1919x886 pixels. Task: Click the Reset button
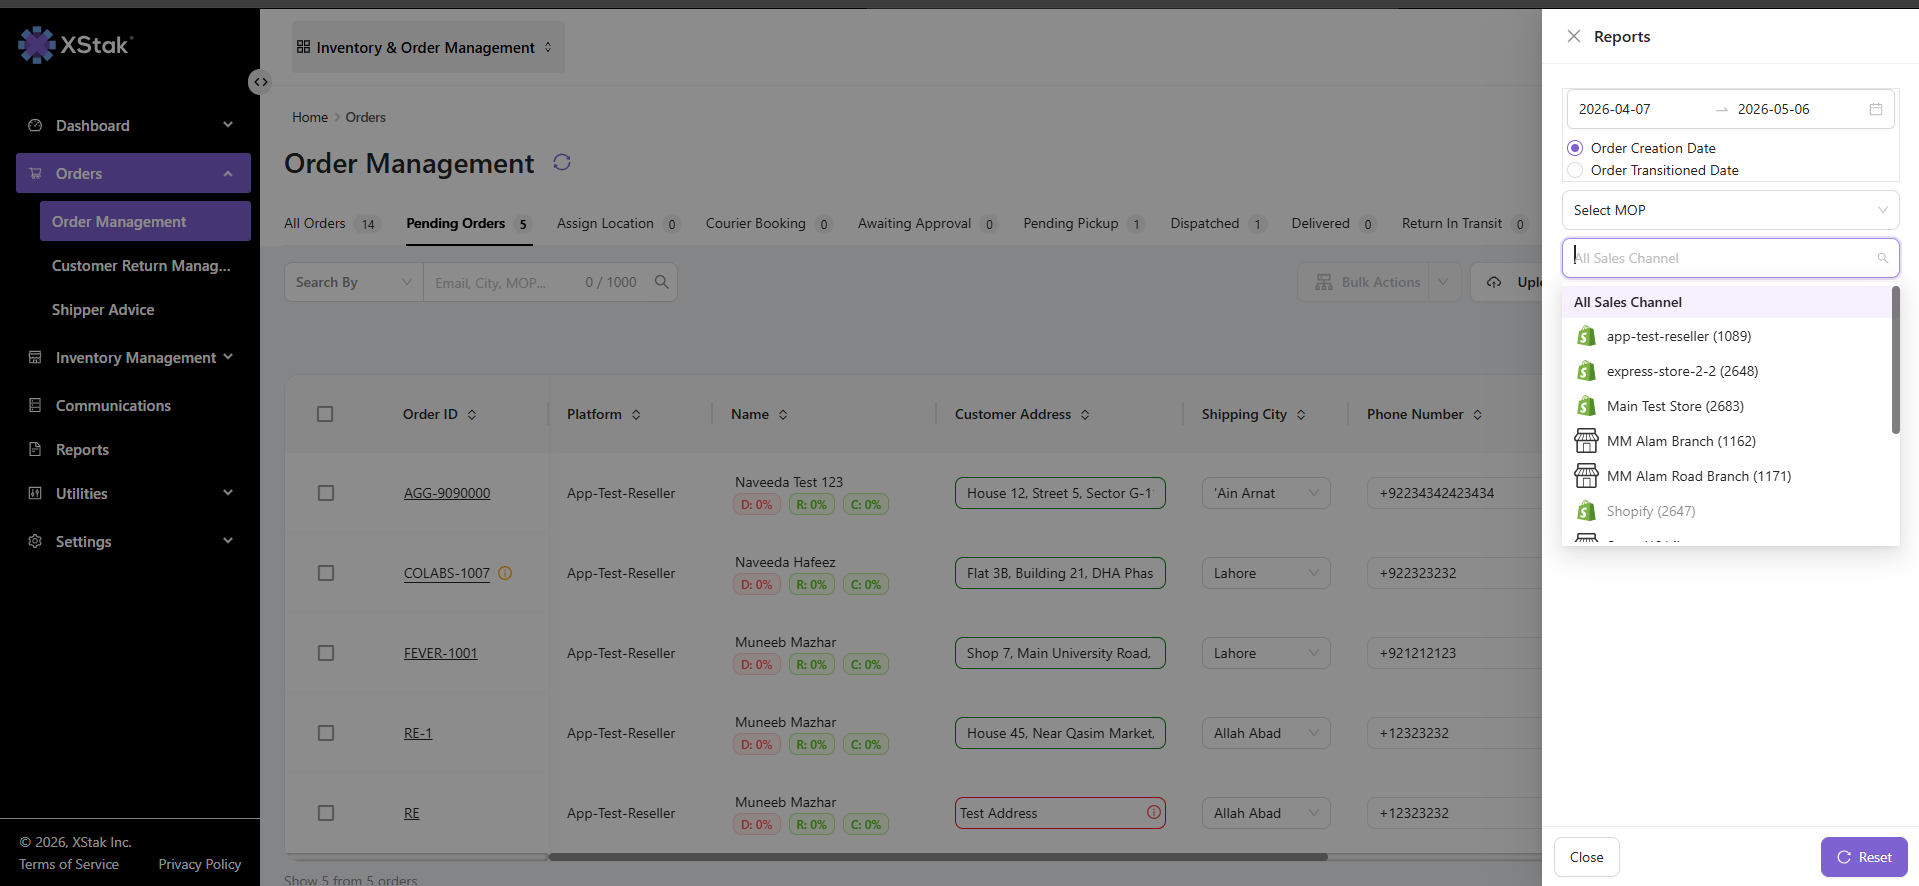point(1864,857)
